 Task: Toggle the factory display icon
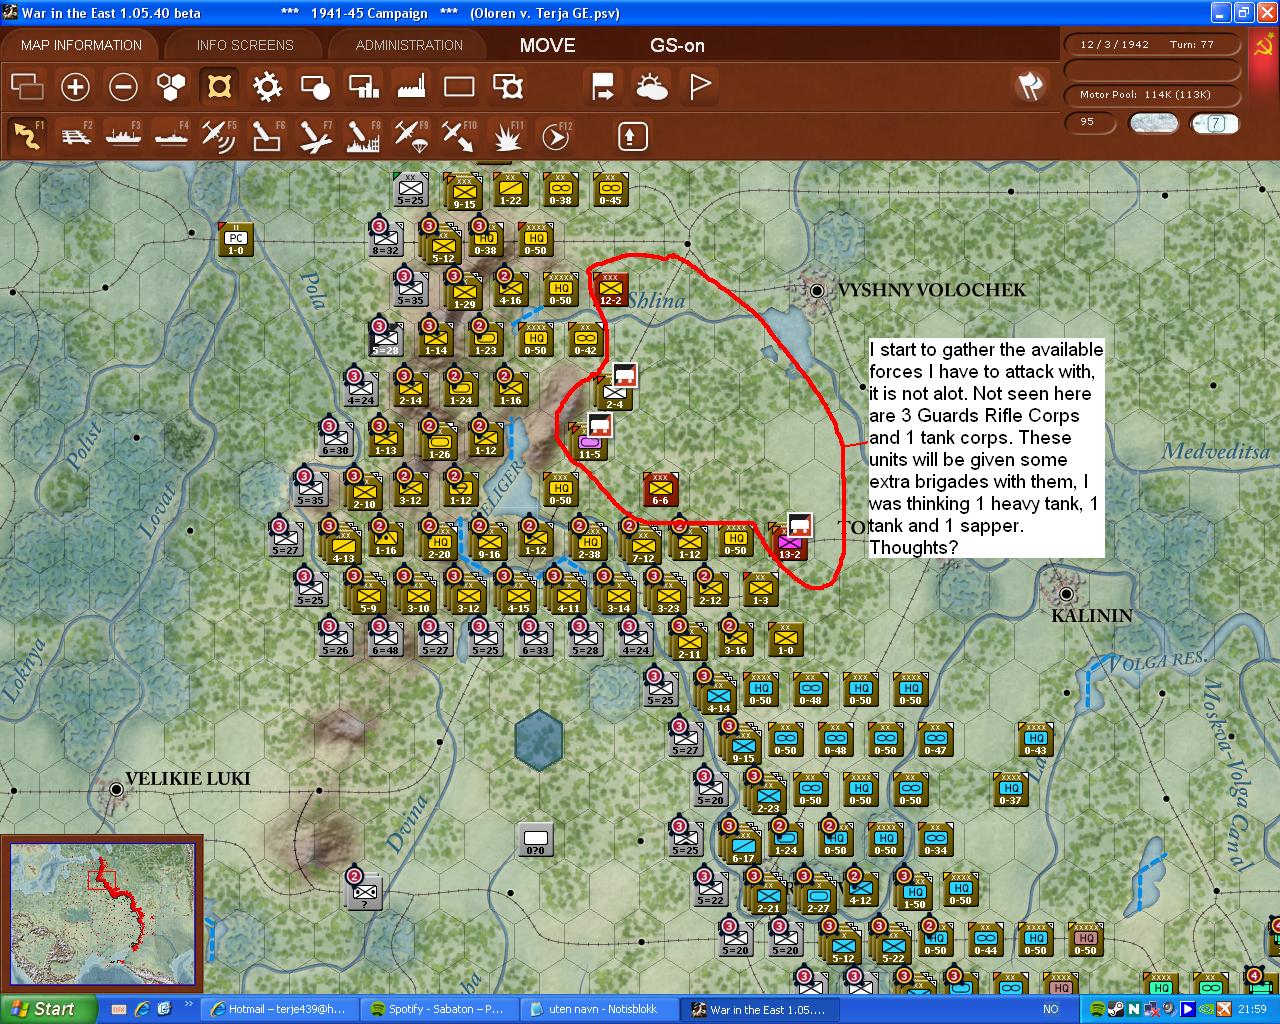click(x=411, y=87)
